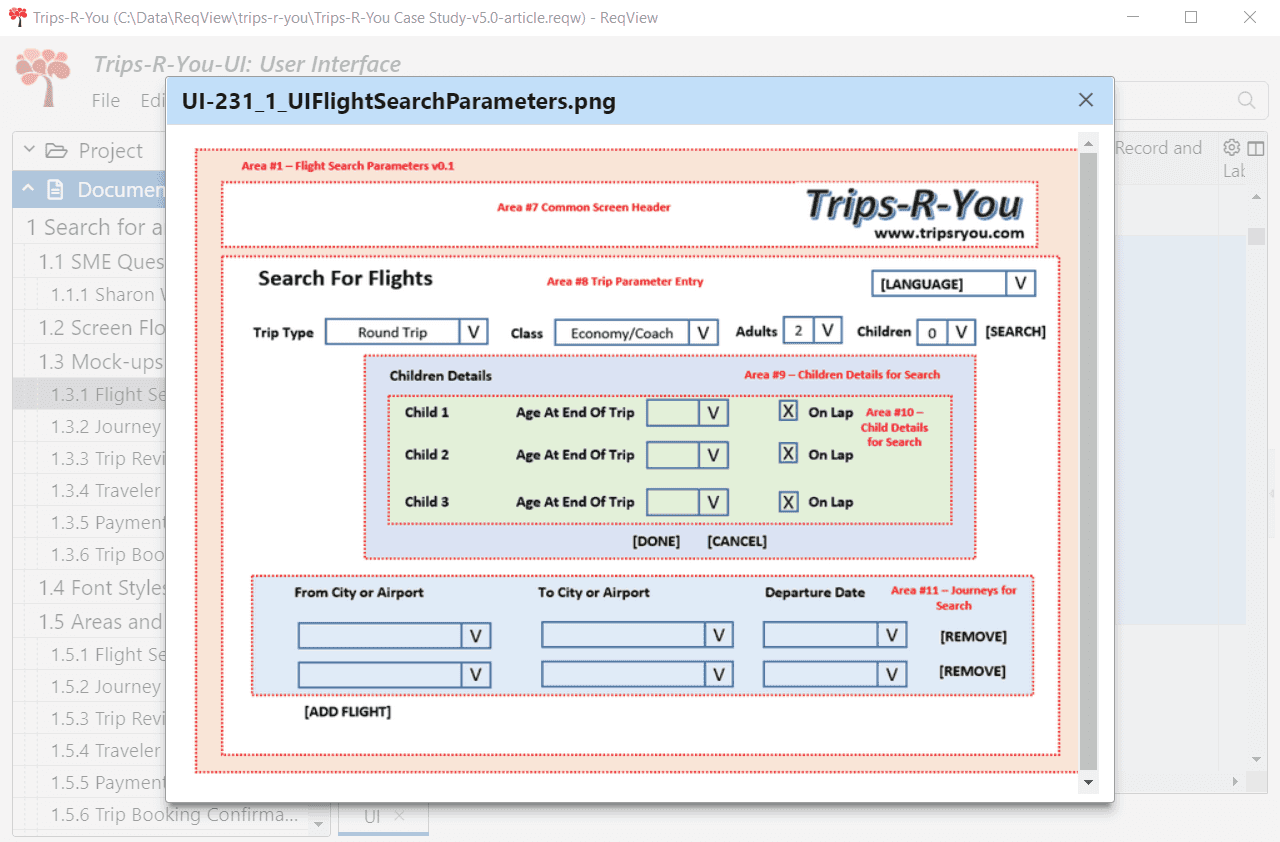Close the UIFlightSearchParameters image dialog

click(x=1086, y=100)
